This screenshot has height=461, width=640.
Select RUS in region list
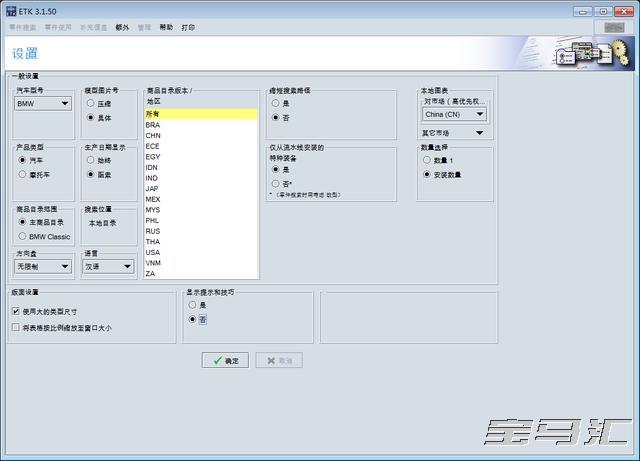pos(201,231)
